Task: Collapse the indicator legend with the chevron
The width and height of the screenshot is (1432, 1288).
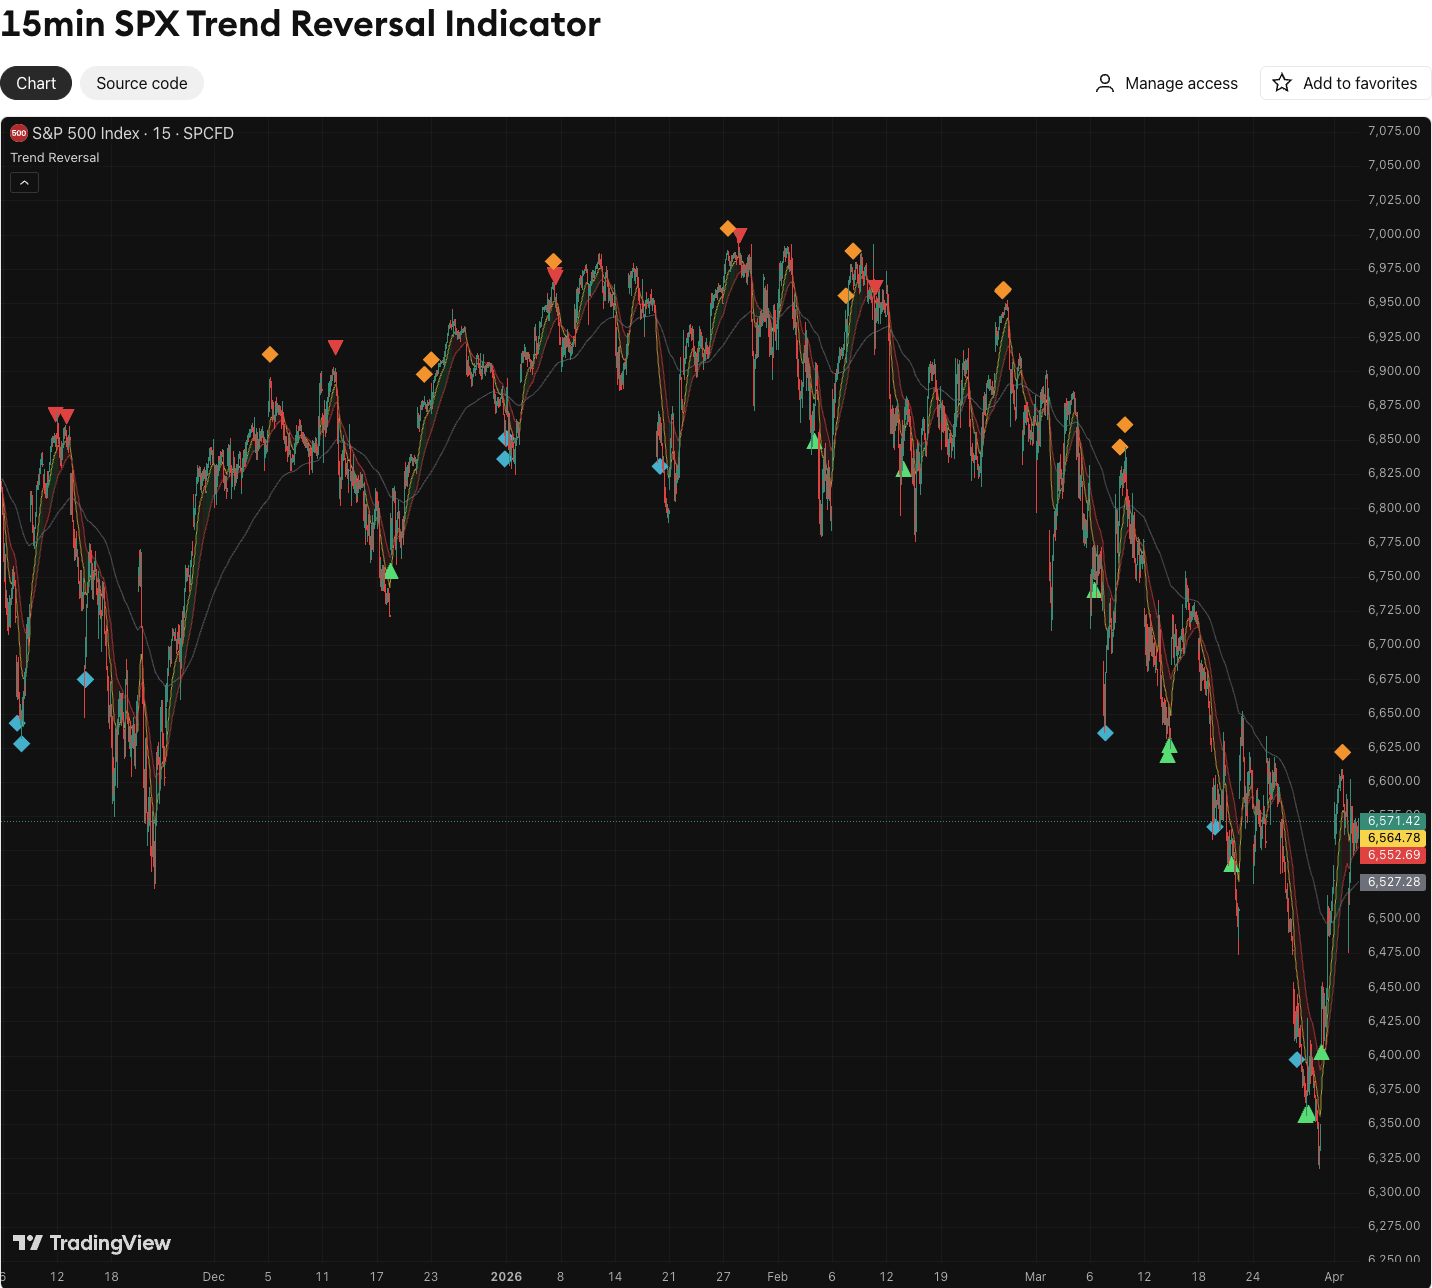Action: [24, 183]
